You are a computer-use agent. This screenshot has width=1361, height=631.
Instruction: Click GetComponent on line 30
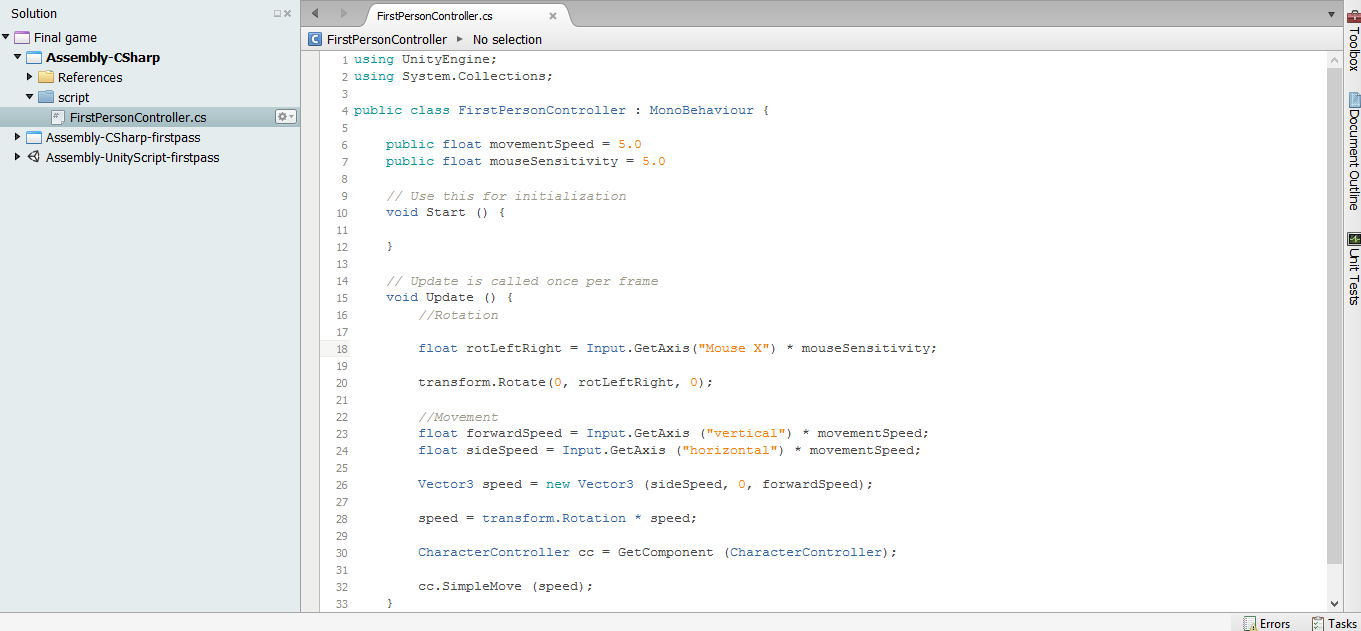tap(665, 552)
